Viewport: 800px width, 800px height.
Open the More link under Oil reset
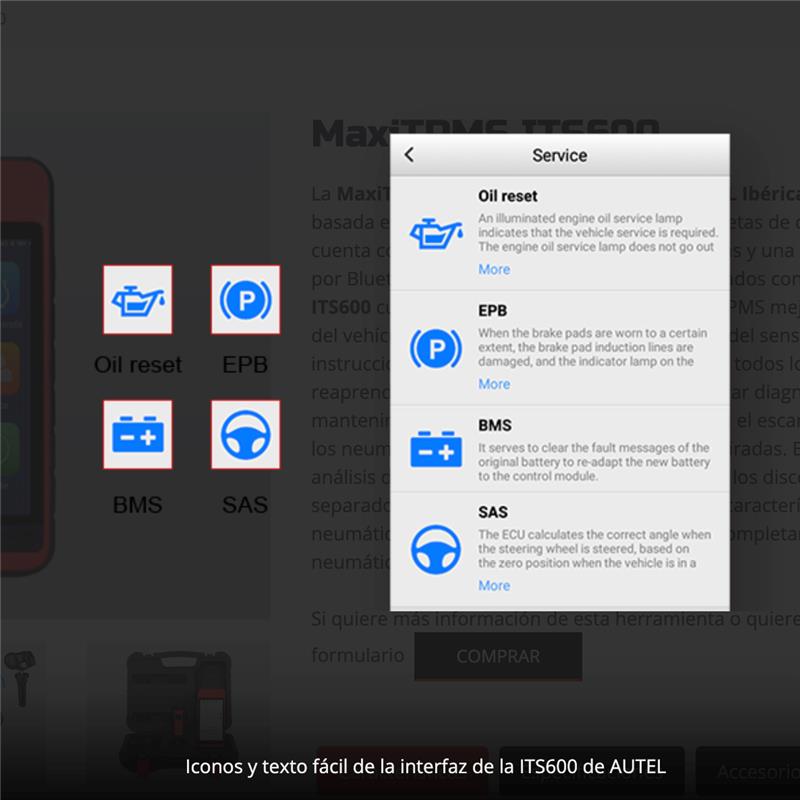point(494,269)
